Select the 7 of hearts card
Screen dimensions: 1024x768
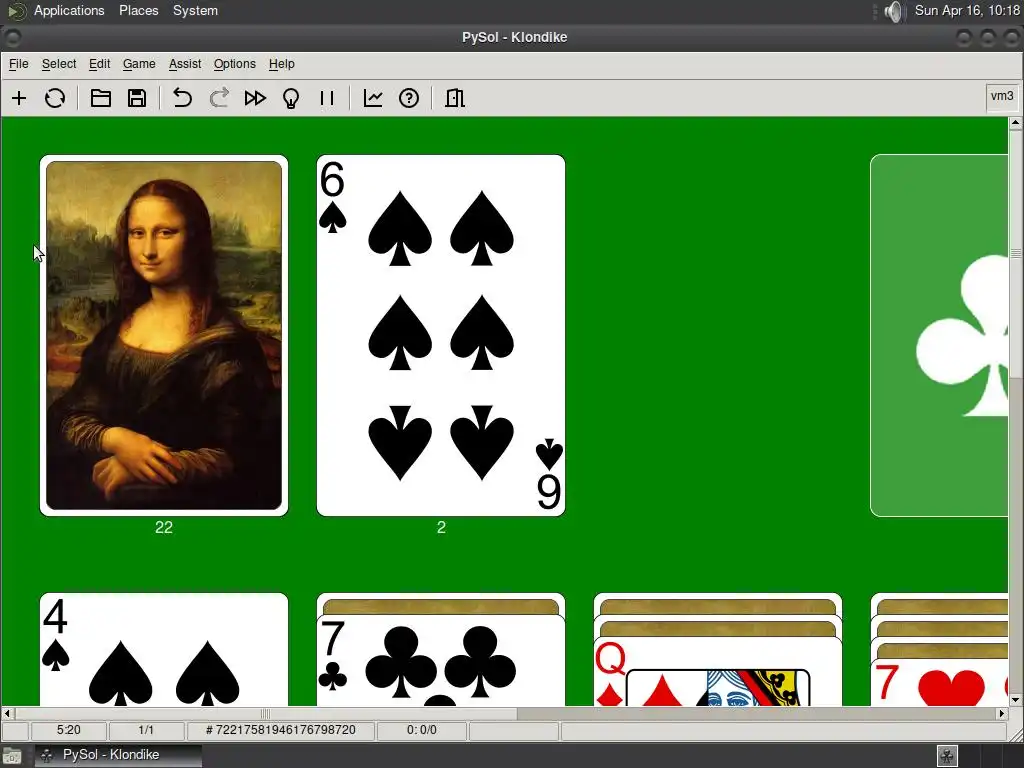(x=939, y=682)
